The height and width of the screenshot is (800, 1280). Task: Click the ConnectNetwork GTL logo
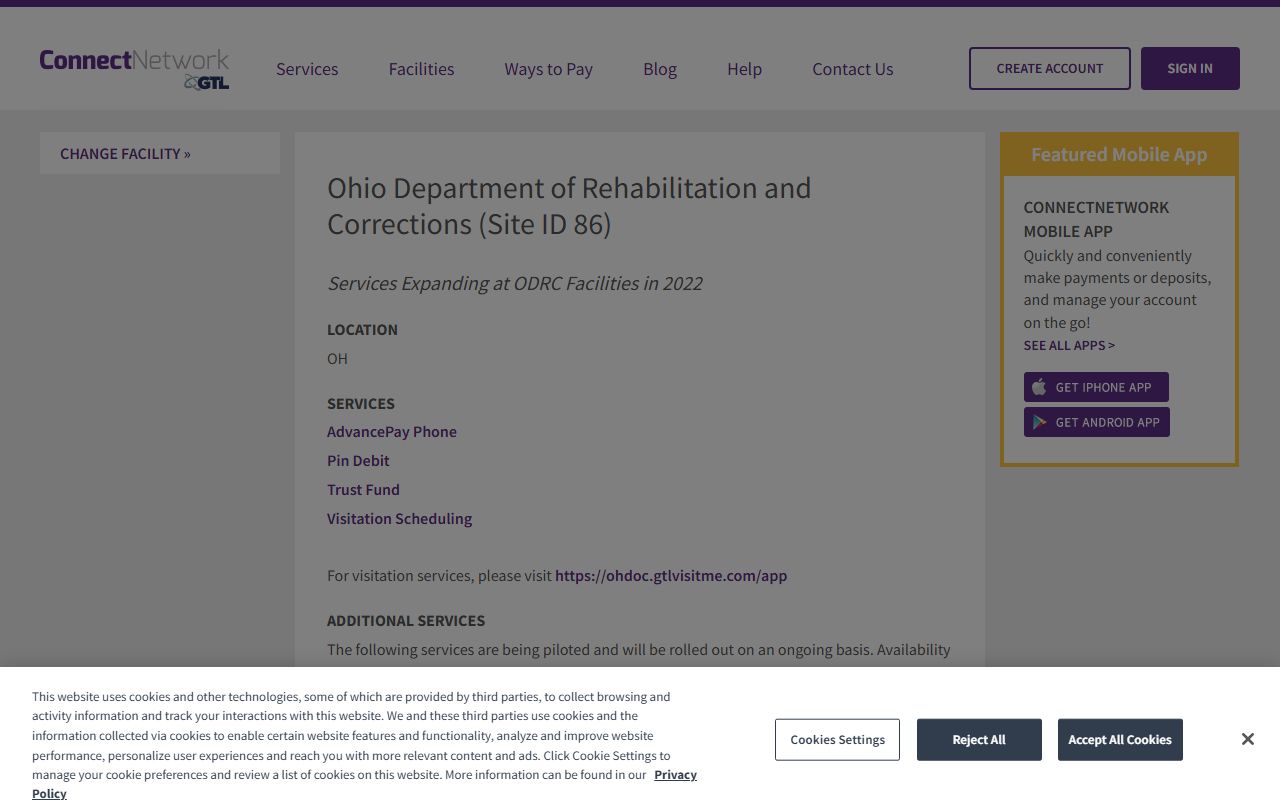click(x=134, y=69)
